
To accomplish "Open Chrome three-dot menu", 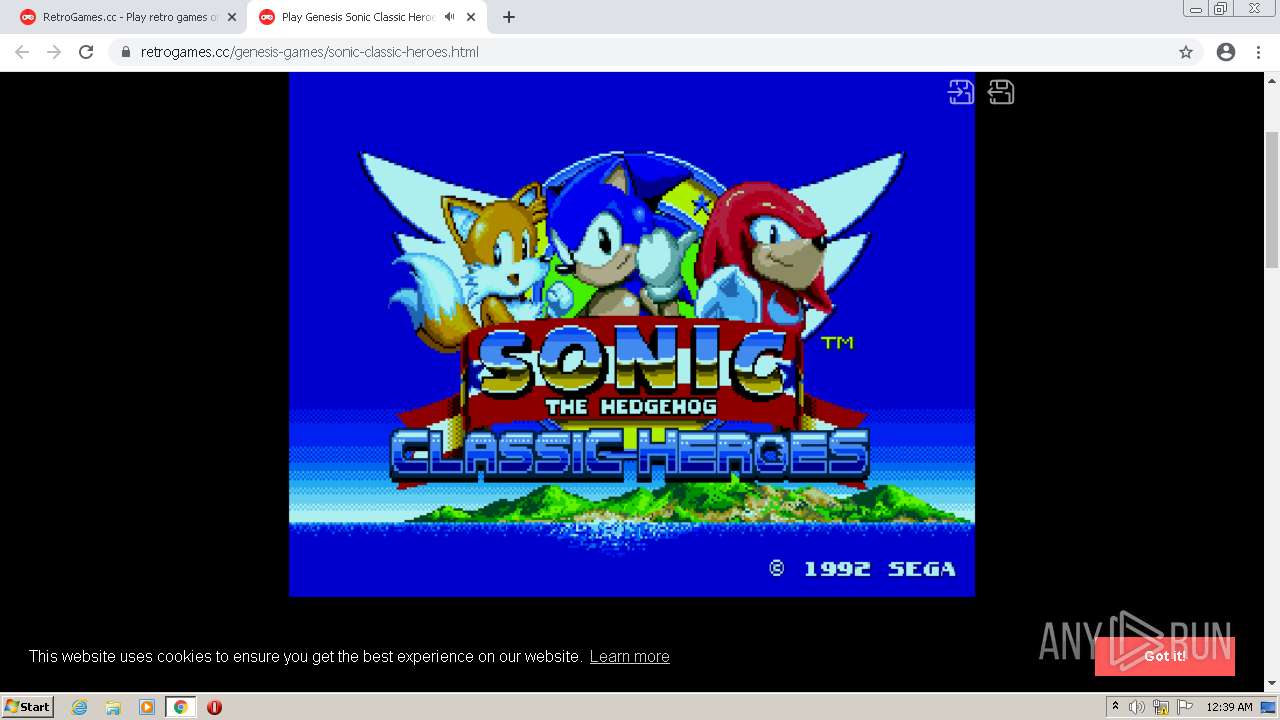I will 1258,52.
